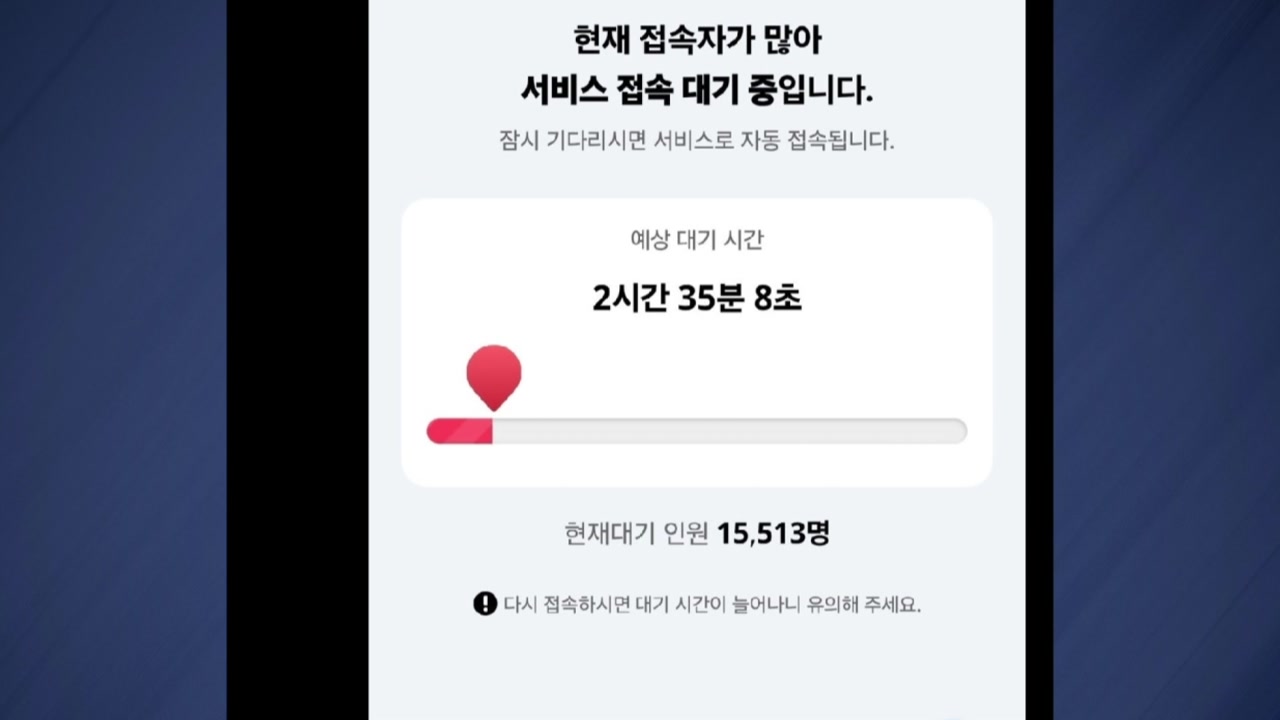Select the 현재대기 인원 label
Image resolution: width=1280 pixels, height=720 pixels.
coord(636,533)
